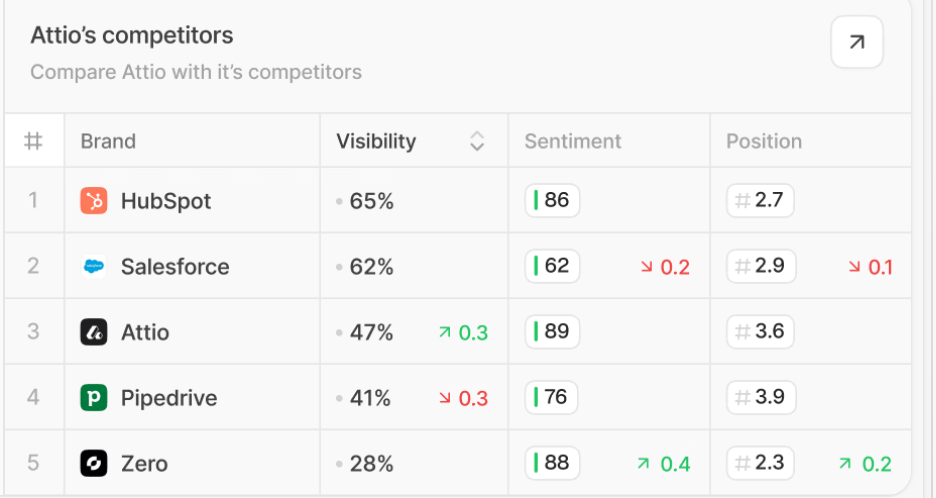Click the Salesforce cloud logo icon
Image resolution: width=936 pixels, height=498 pixels.
93,267
